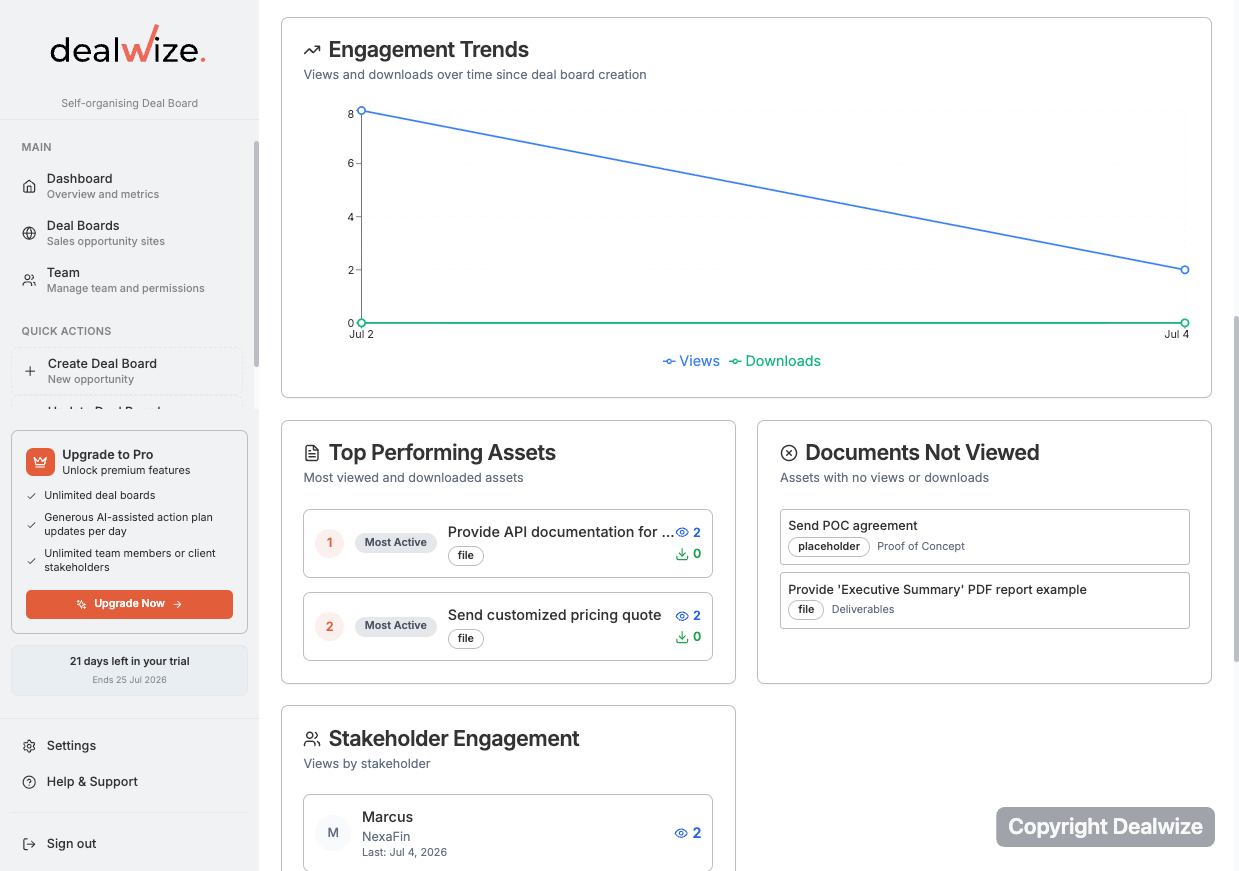This screenshot has width=1239, height=871.
Task: Click the Team people icon
Action: pyautogui.click(x=29, y=280)
